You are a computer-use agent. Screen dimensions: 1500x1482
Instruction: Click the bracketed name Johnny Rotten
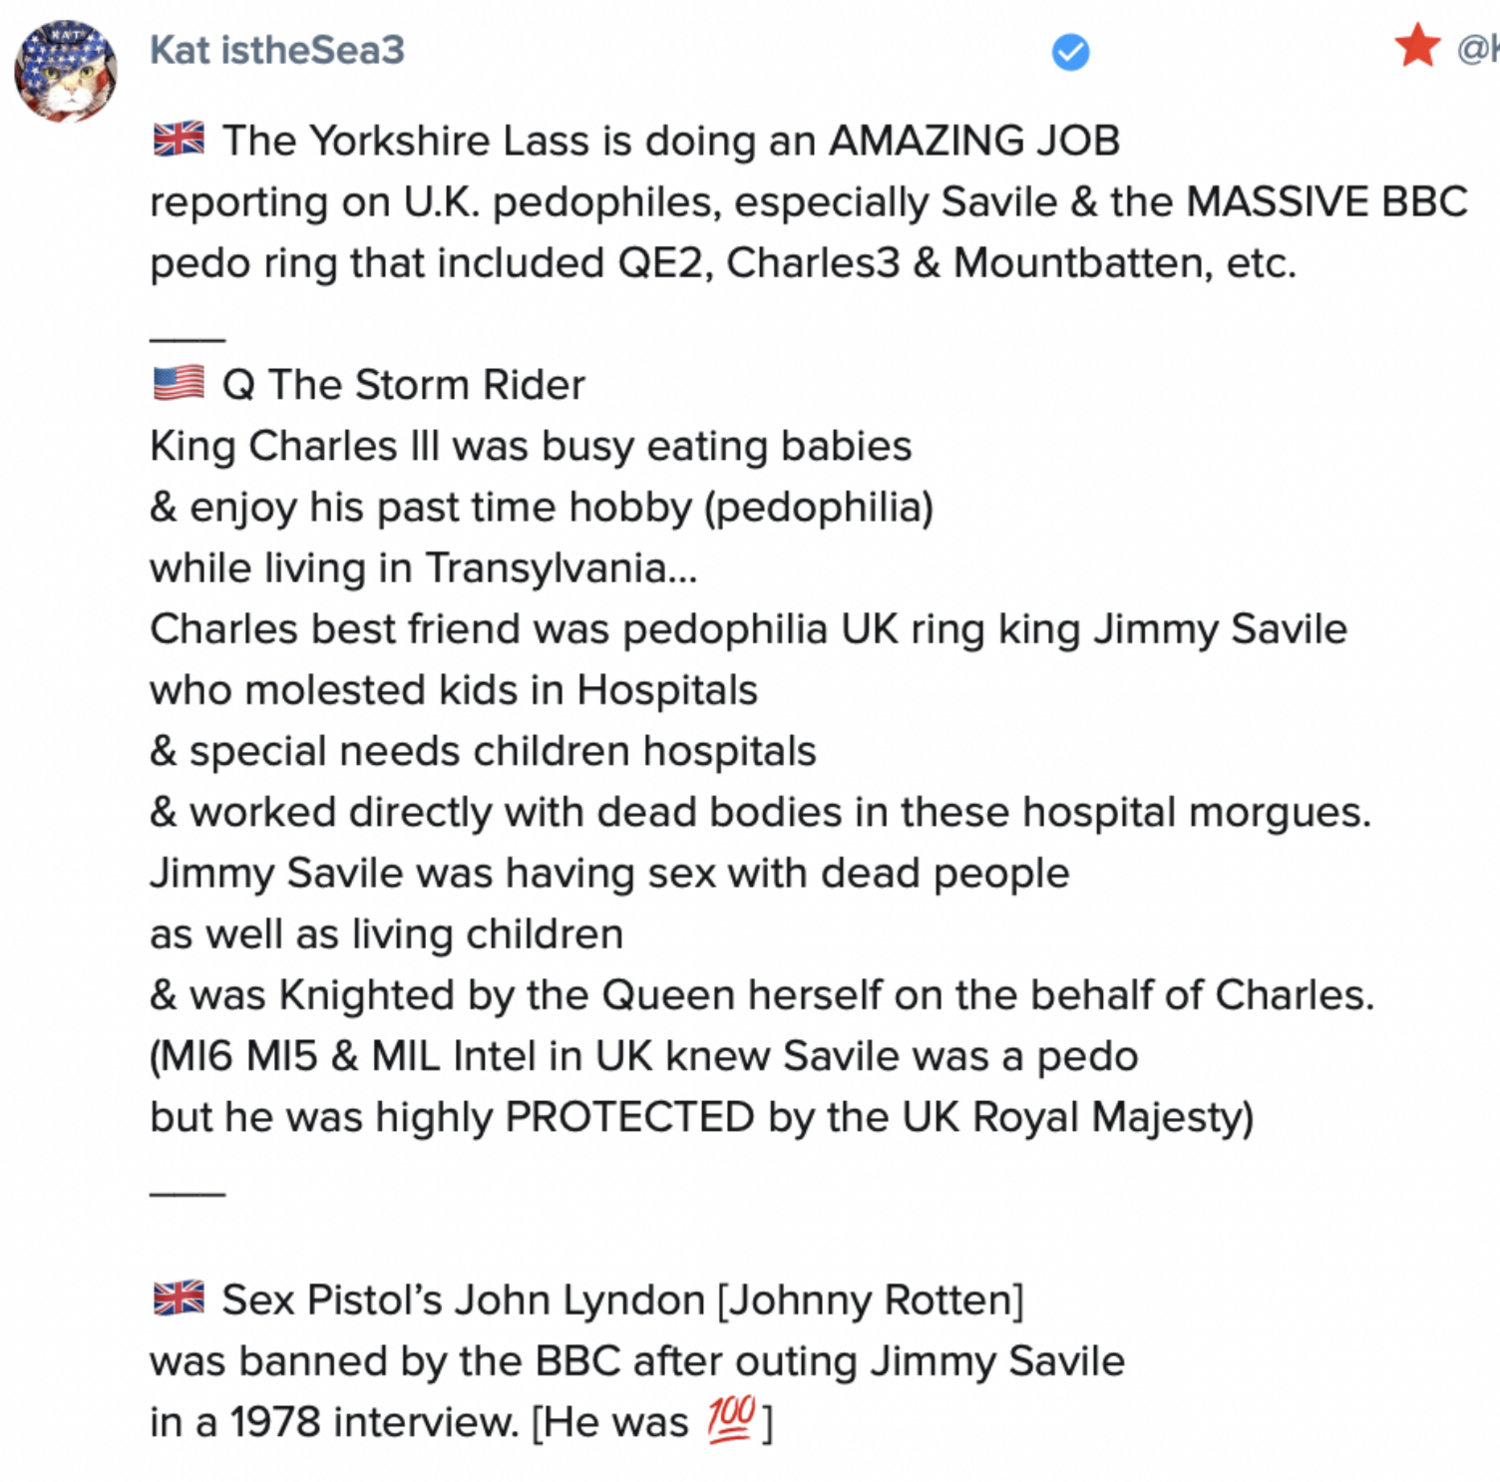point(871,1300)
